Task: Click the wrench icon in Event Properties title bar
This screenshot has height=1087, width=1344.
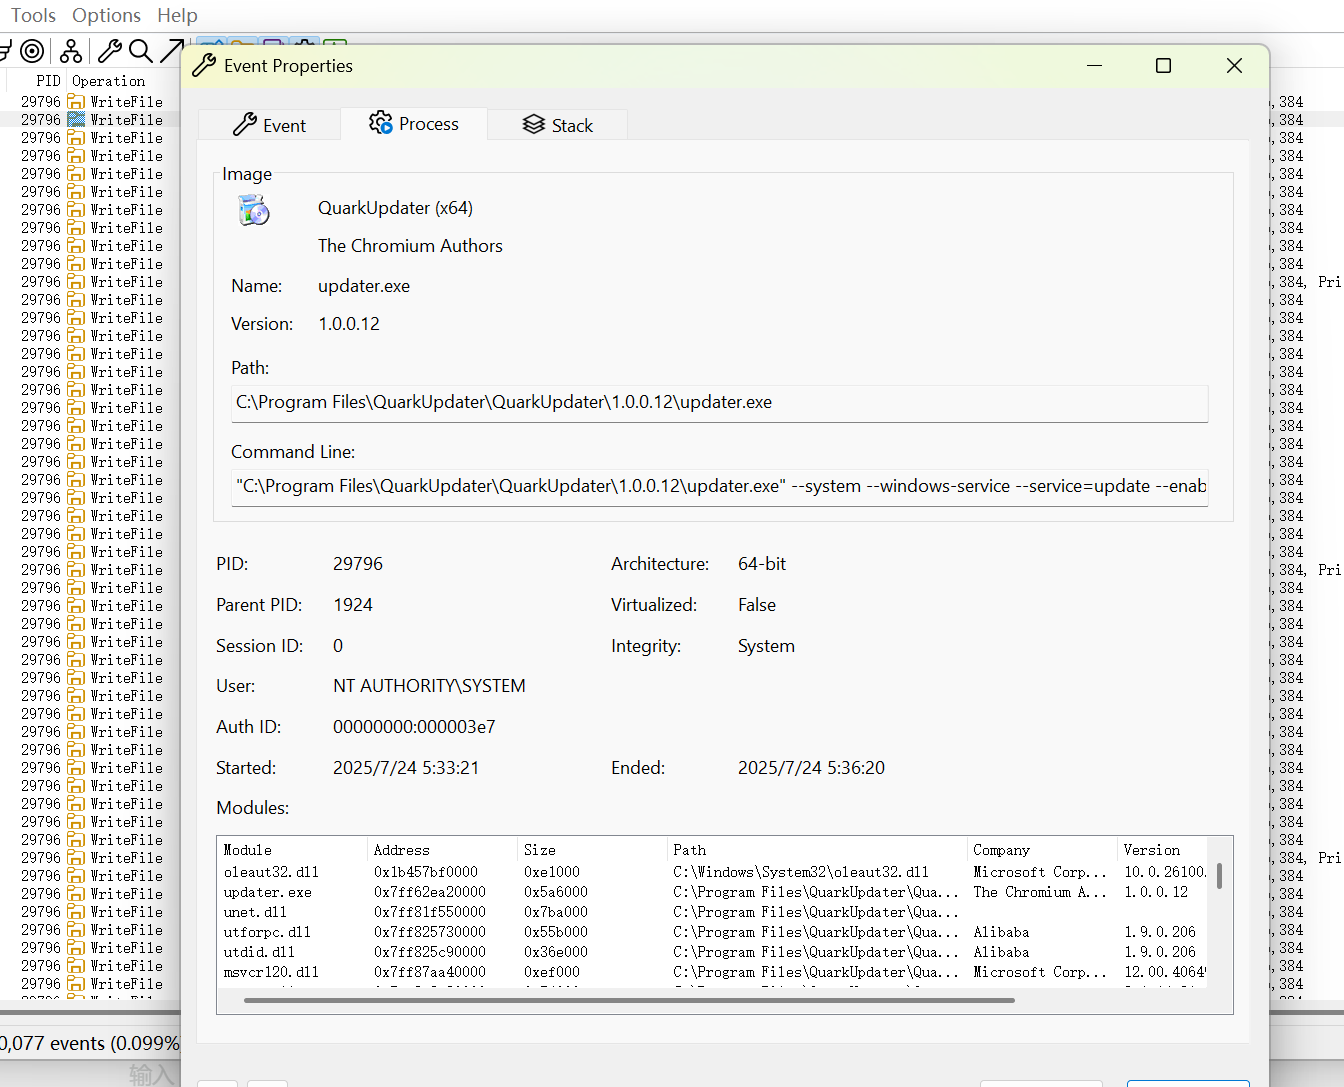Action: (204, 66)
